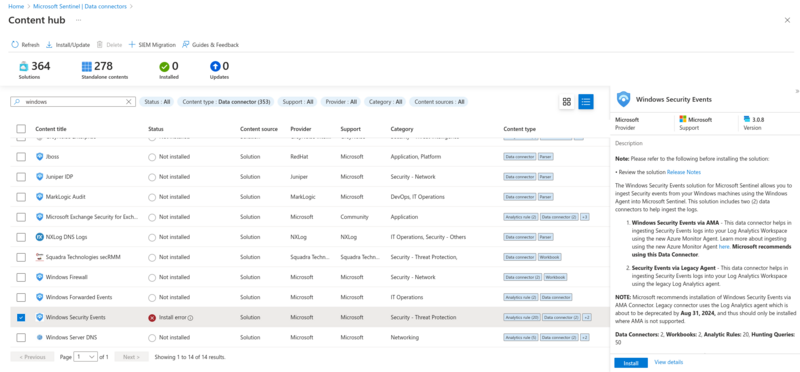Click the red Install error status icon
Viewport: 800px width, 372px height.
pyautogui.click(x=152, y=317)
